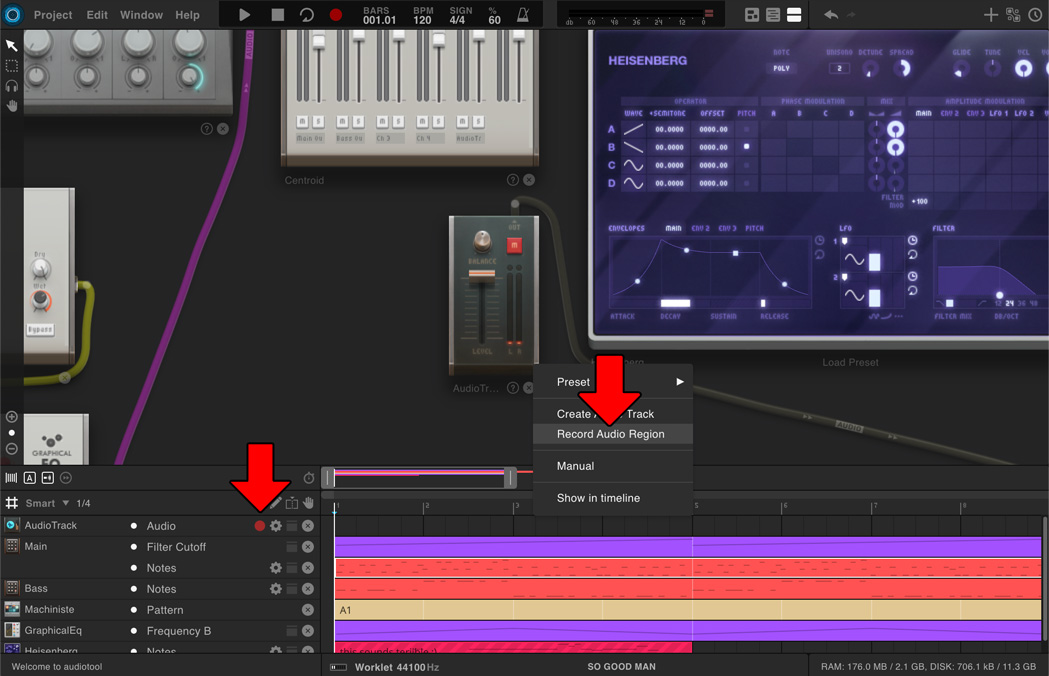
Task: Expand the Preset submenu in the context menu
Action: [610, 381]
